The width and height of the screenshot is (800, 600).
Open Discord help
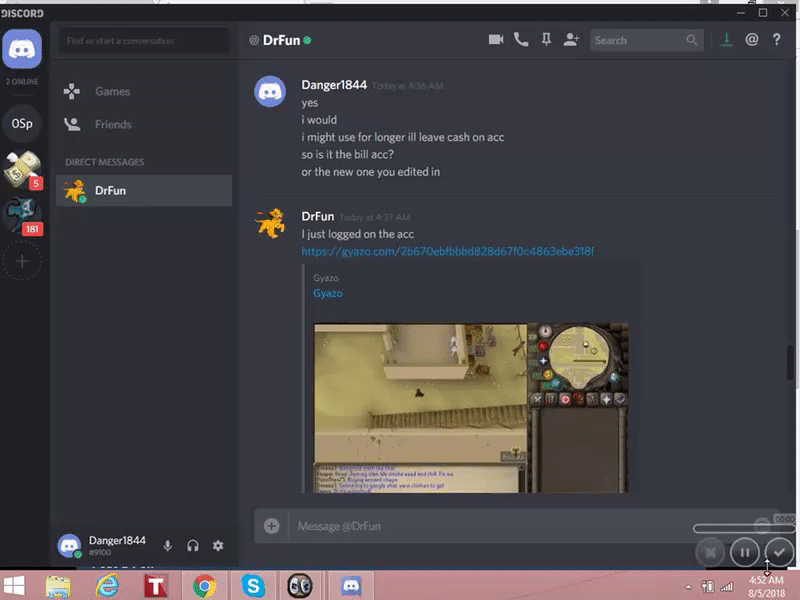[x=777, y=40]
